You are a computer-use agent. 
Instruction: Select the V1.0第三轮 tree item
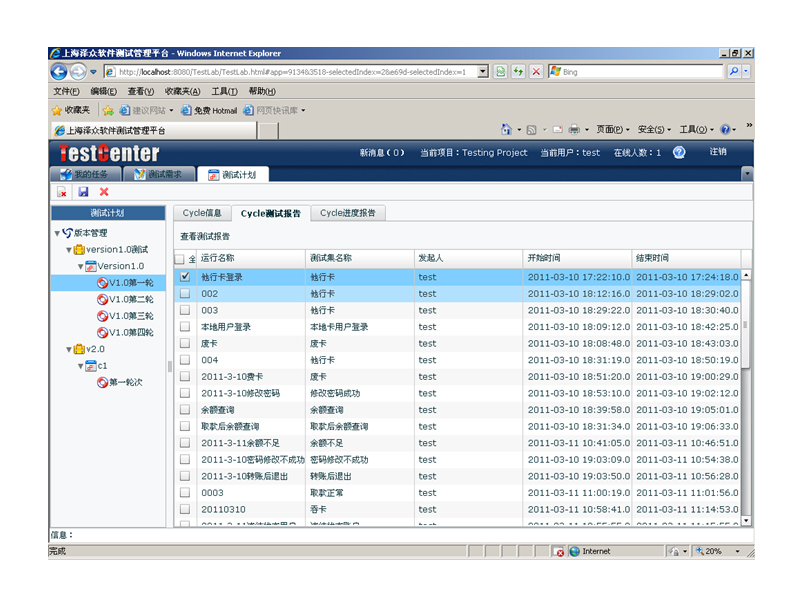(x=130, y=315)
